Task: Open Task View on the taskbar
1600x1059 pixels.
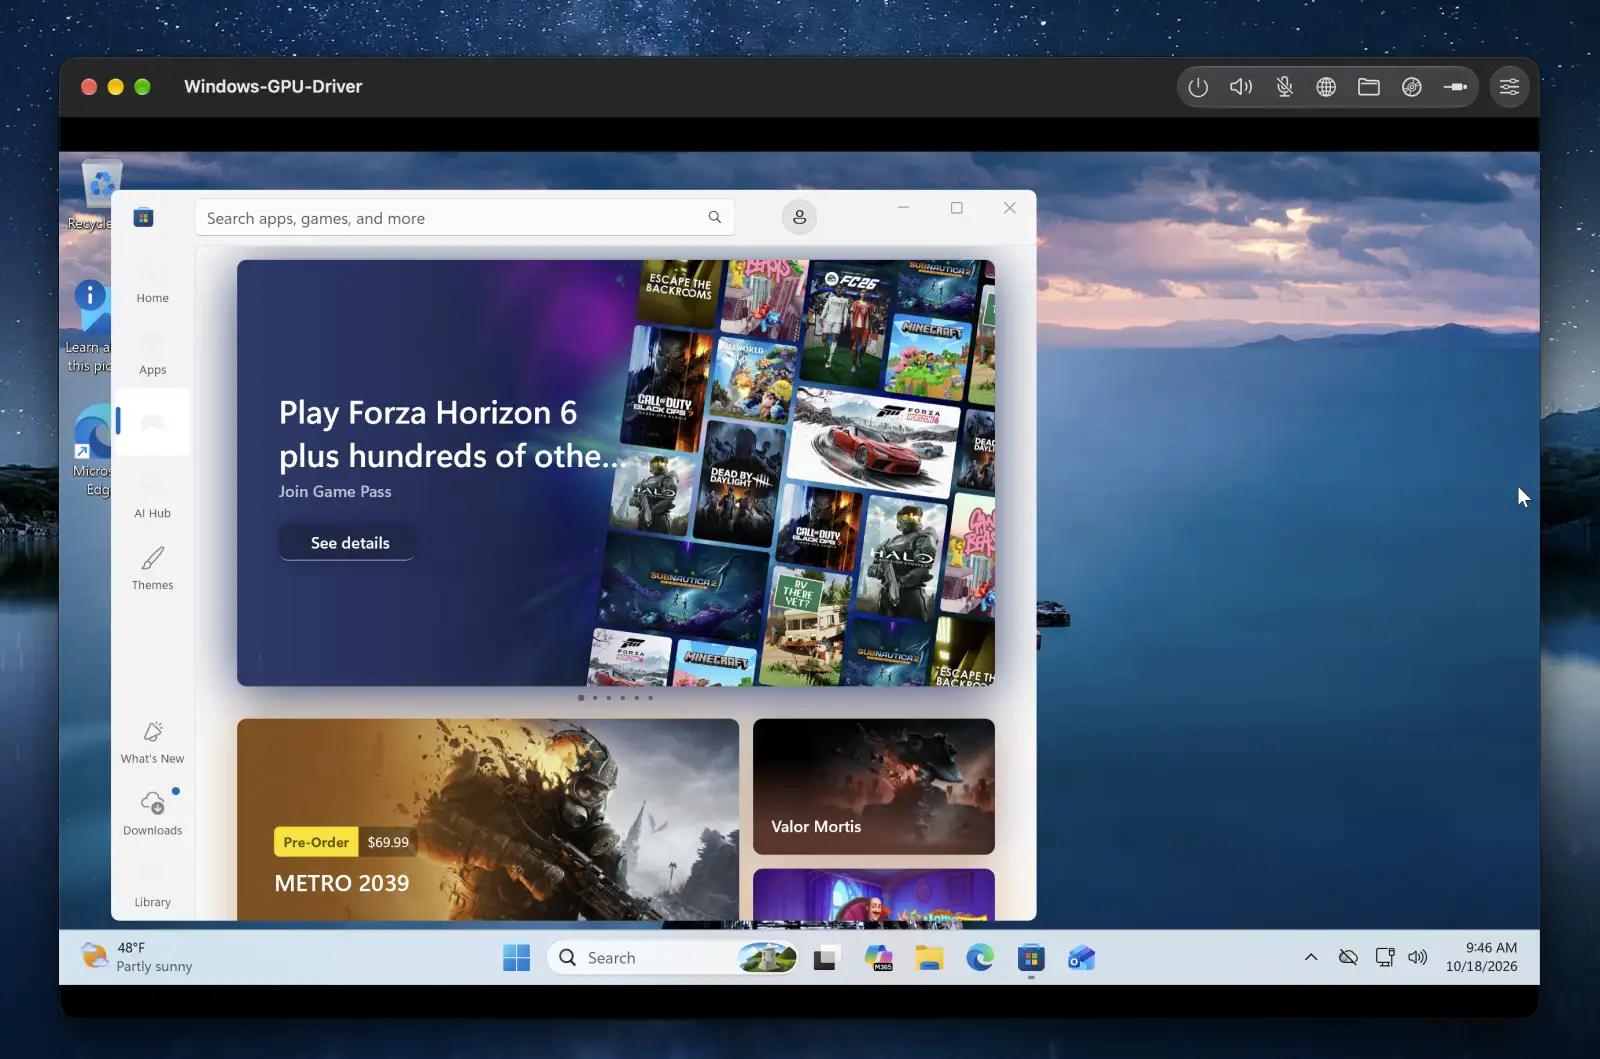Action: click(825, 959)
